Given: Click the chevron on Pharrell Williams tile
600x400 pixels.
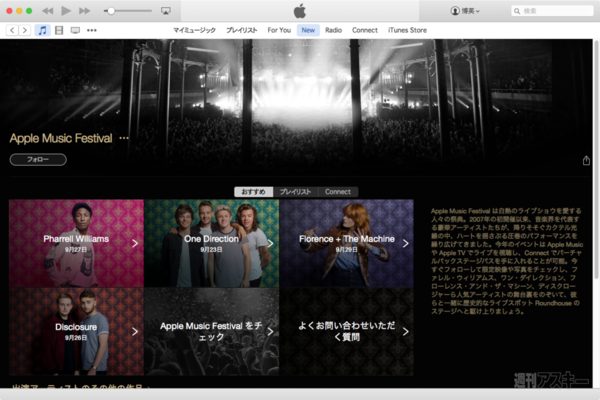Looking at the screenshot, I should point(135,243).
